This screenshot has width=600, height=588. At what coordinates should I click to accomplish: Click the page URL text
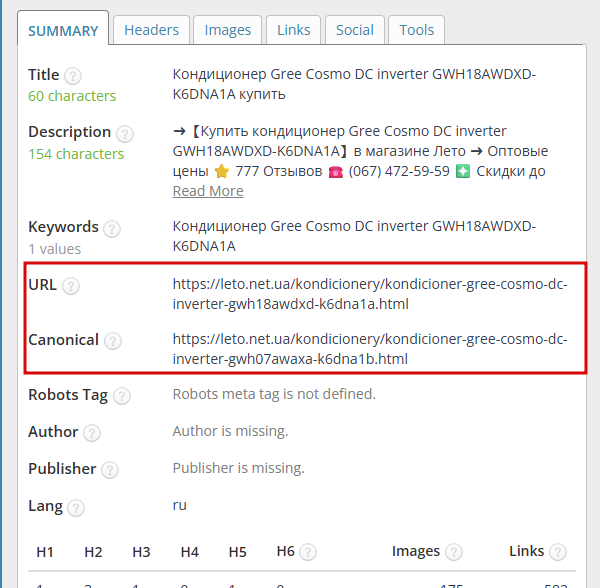[370, 294]
